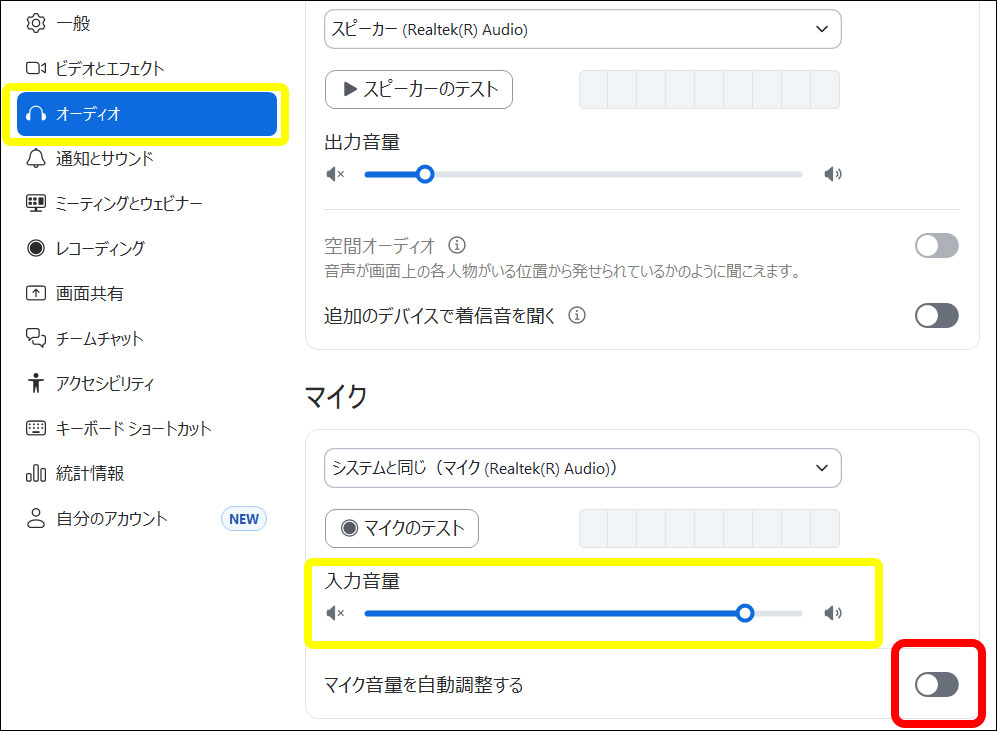
Task: Toggle the 空間オーディオ switch
Action: tap(936, 245)
